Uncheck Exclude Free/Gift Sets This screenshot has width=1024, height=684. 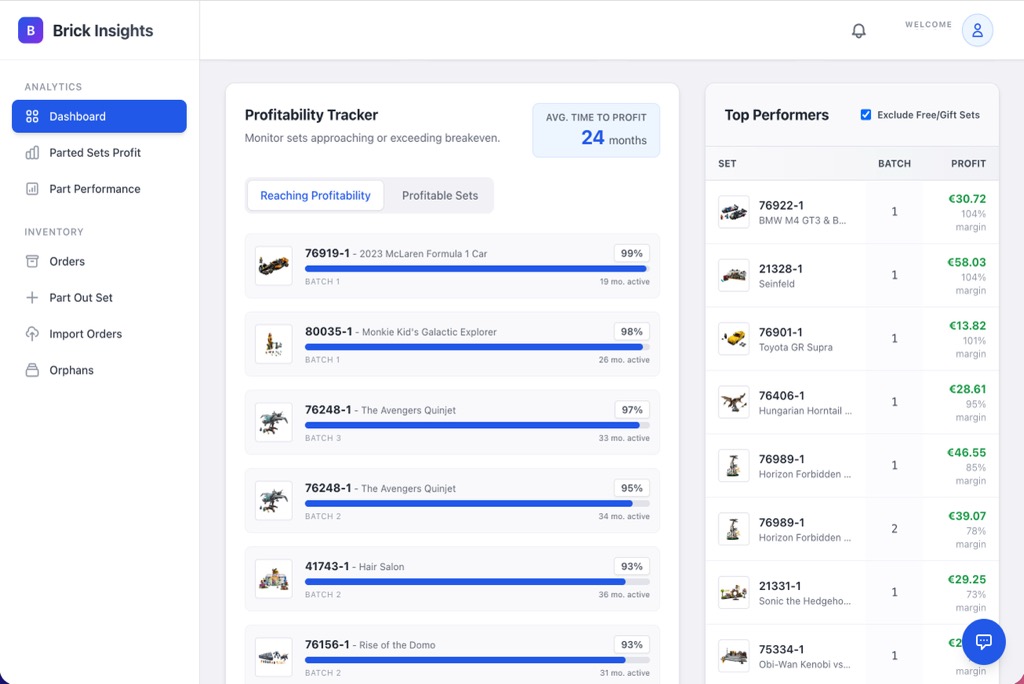point(865,114)
